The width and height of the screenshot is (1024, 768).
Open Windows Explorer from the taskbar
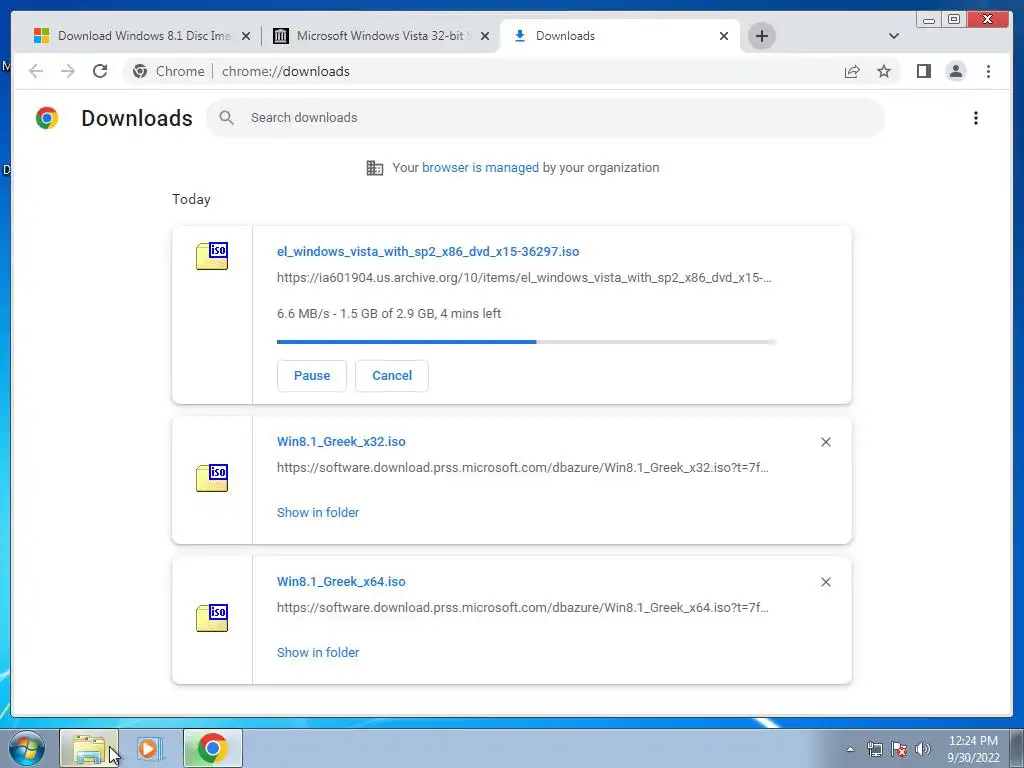click(89, 748)
